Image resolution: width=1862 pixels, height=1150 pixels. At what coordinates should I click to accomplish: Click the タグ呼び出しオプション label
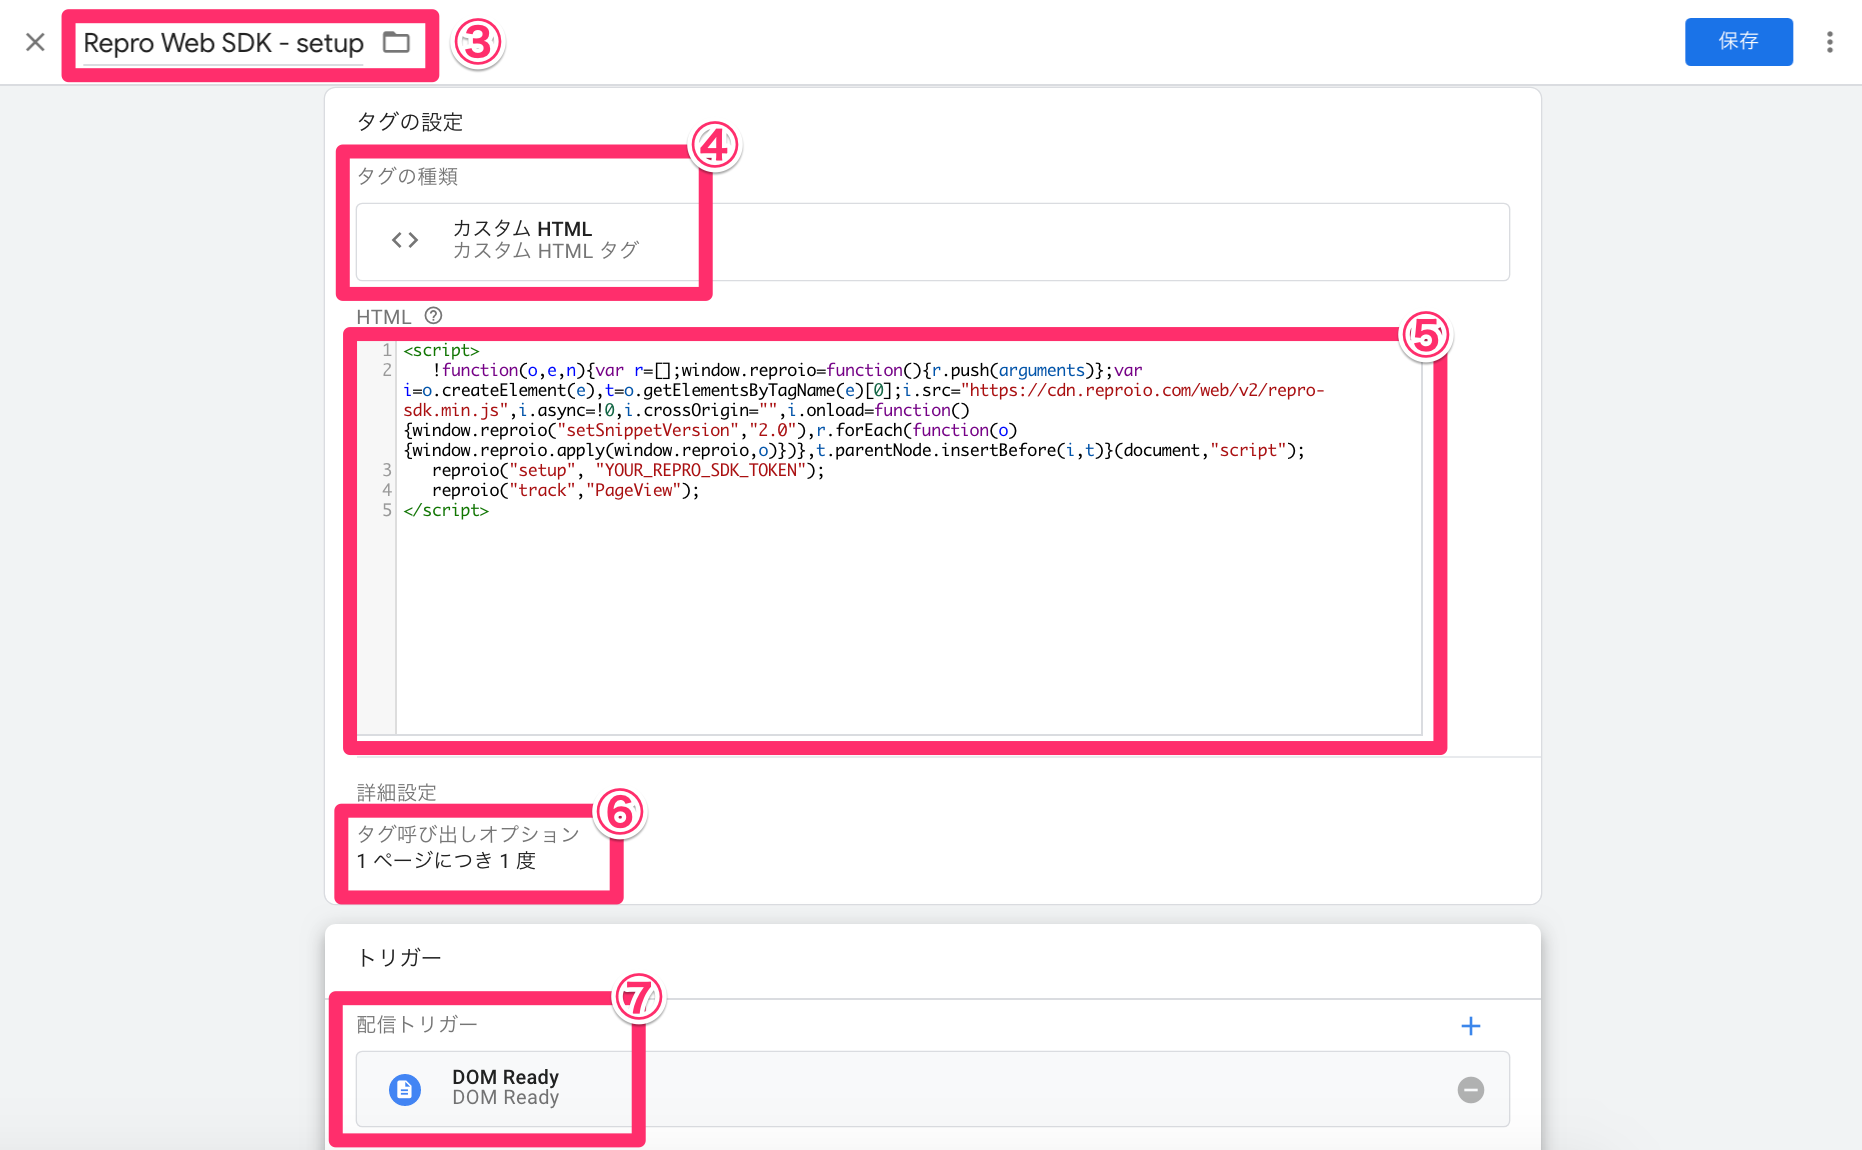[x=468, y=834]
